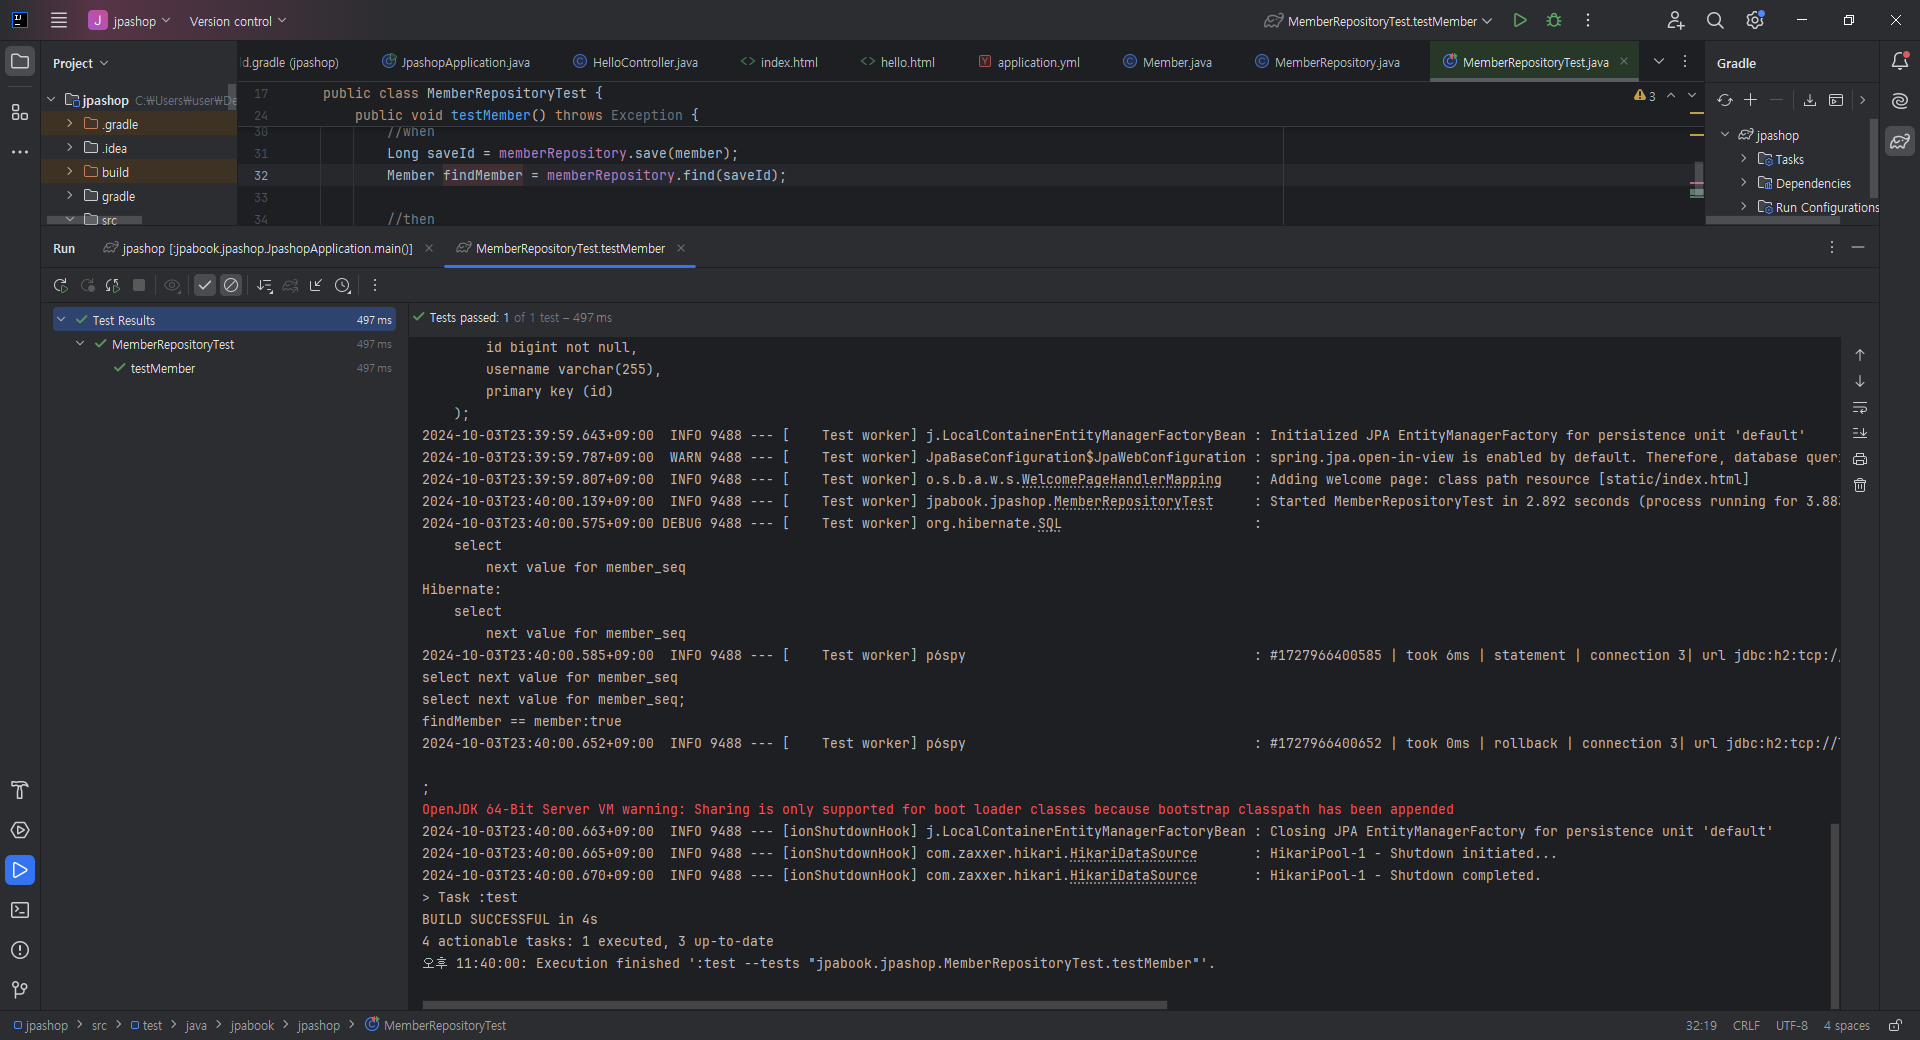Open the AI Assistant spiral icon
The height and width of the screenshot is (1040, 1920).
(1900, 101)
